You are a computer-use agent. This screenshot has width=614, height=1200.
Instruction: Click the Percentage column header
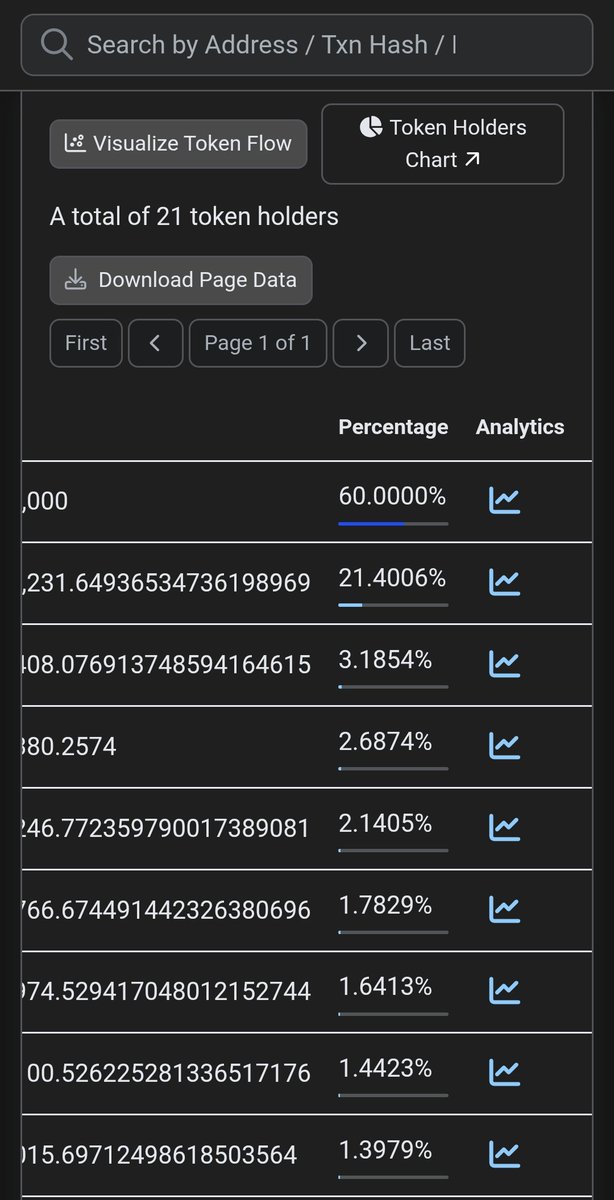click(x=393, y=427)
